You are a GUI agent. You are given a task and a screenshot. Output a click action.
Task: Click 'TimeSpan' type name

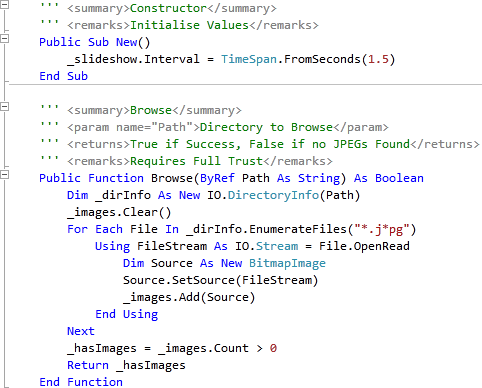[249, 59]
